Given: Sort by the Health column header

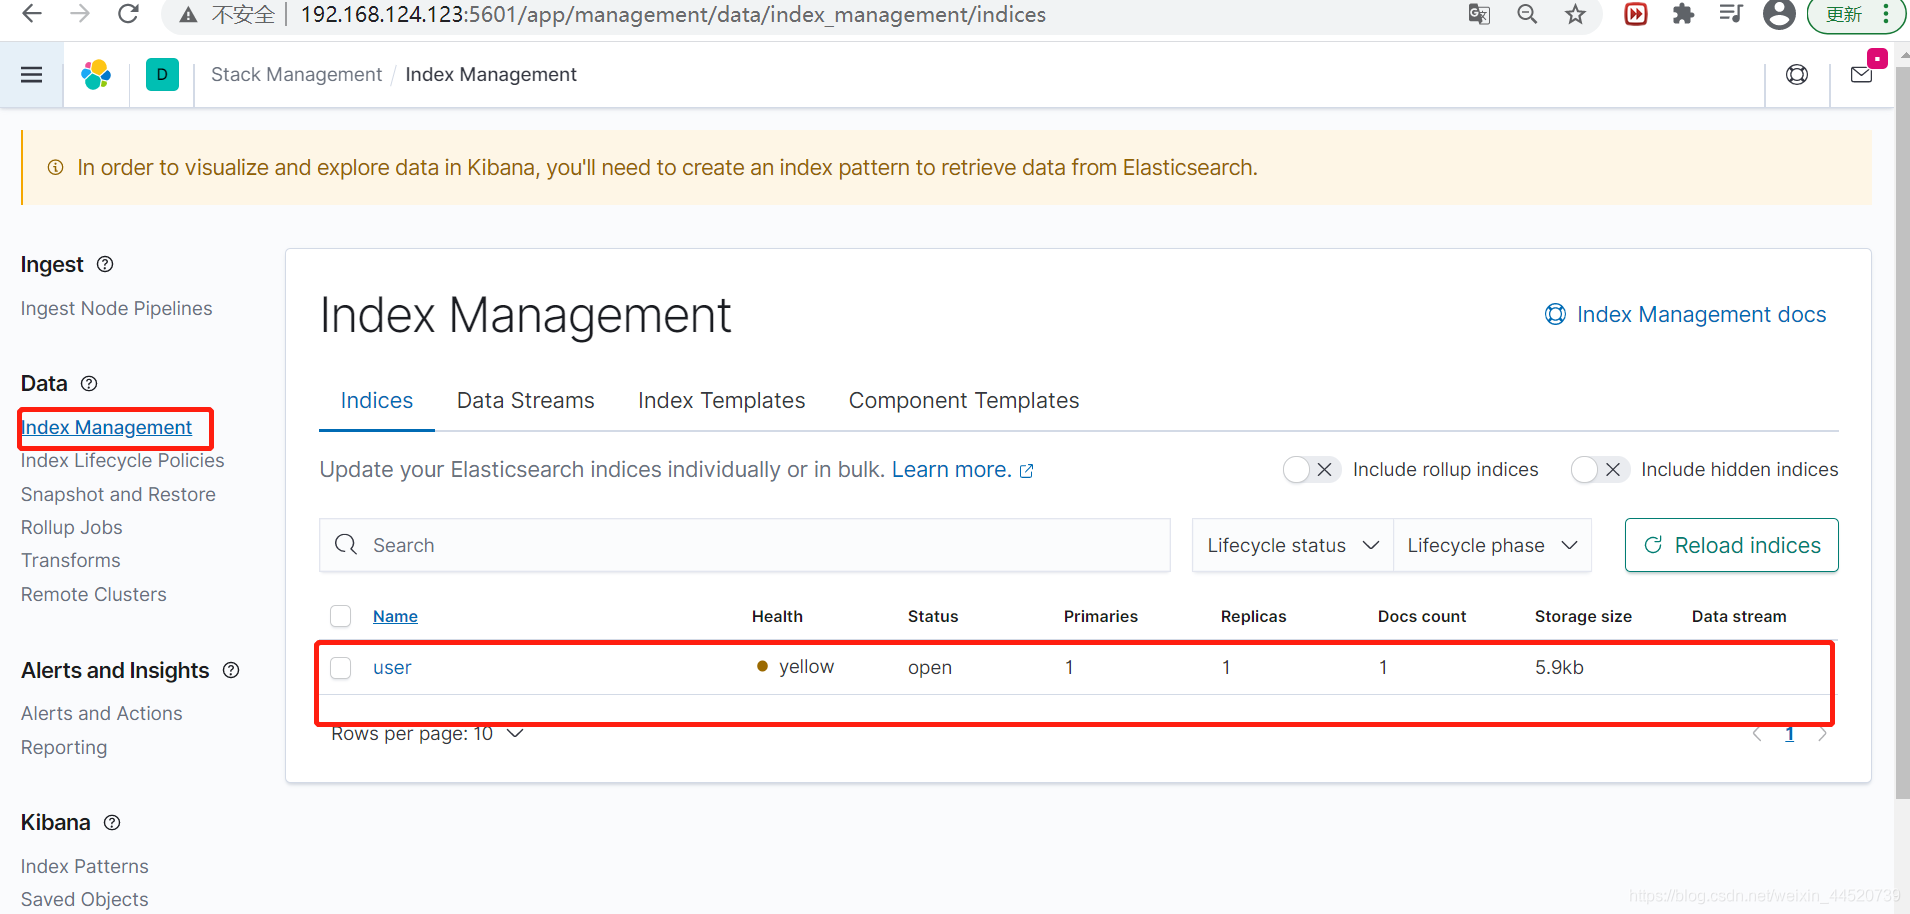Looking at the screenshot, I should pos(777,616).
